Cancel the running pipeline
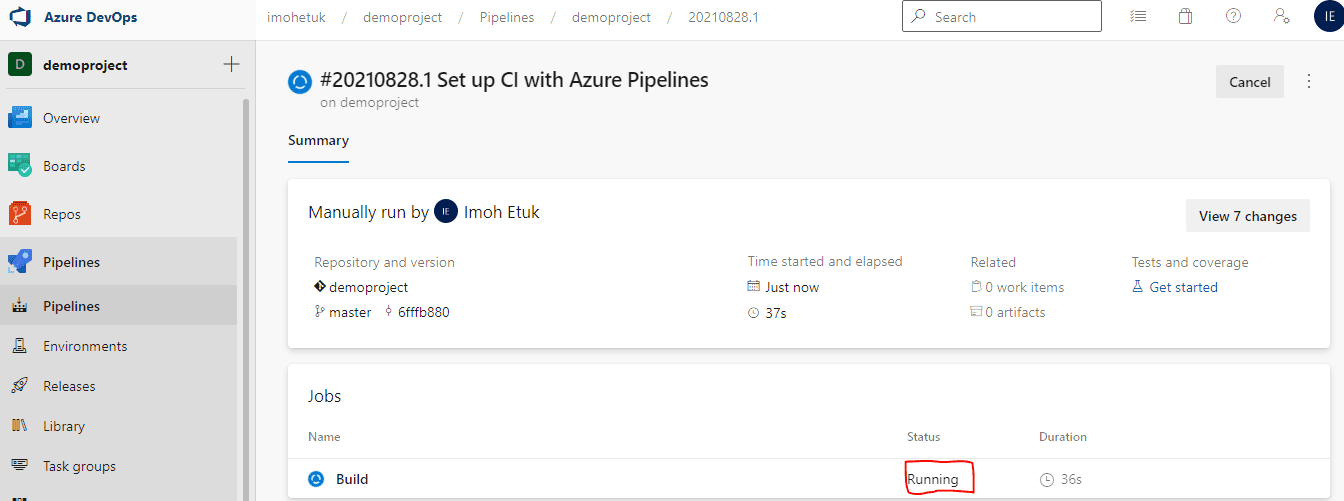This screenshot has height=501, width=1344. [1249, 82]
